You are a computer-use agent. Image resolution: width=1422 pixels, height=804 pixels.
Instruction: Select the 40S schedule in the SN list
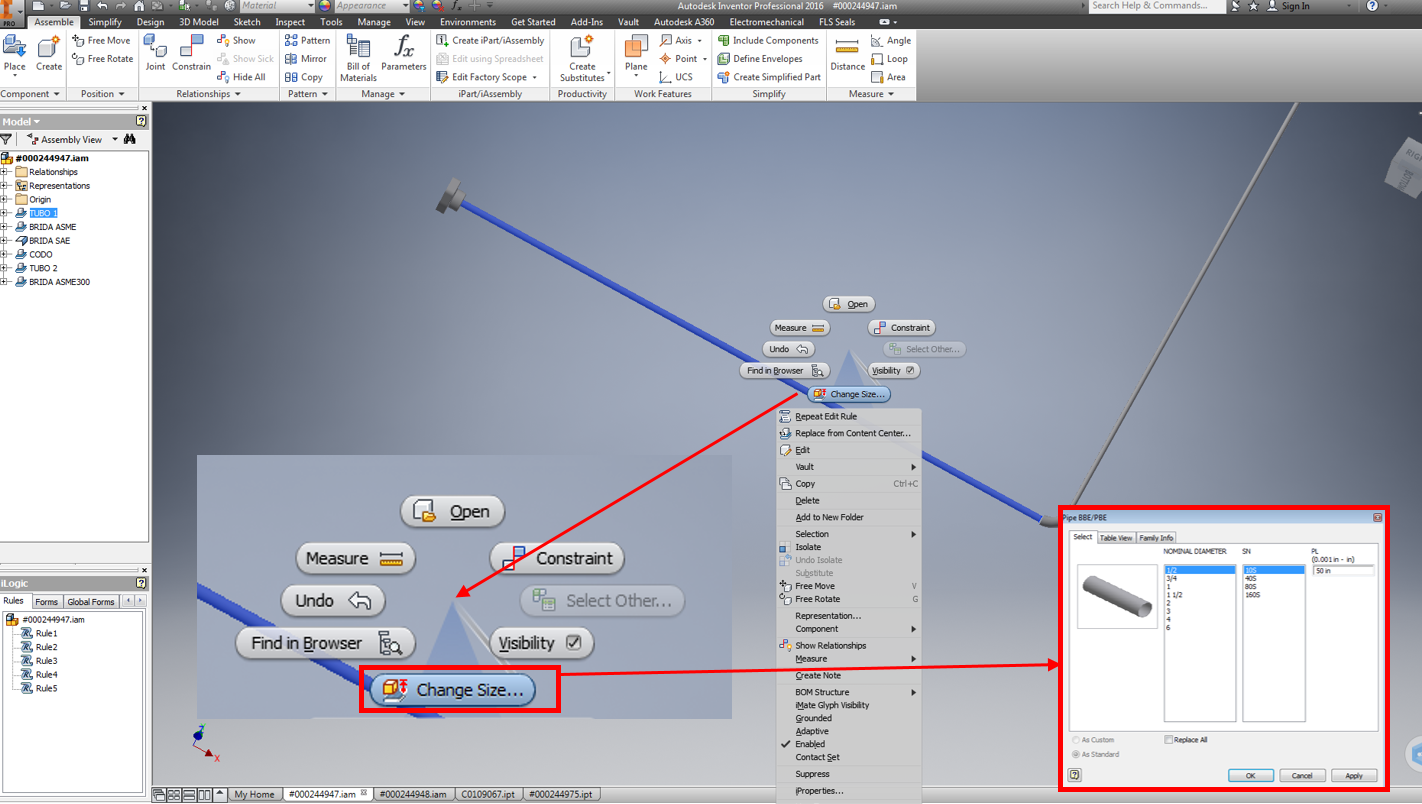pos(1273,578)
